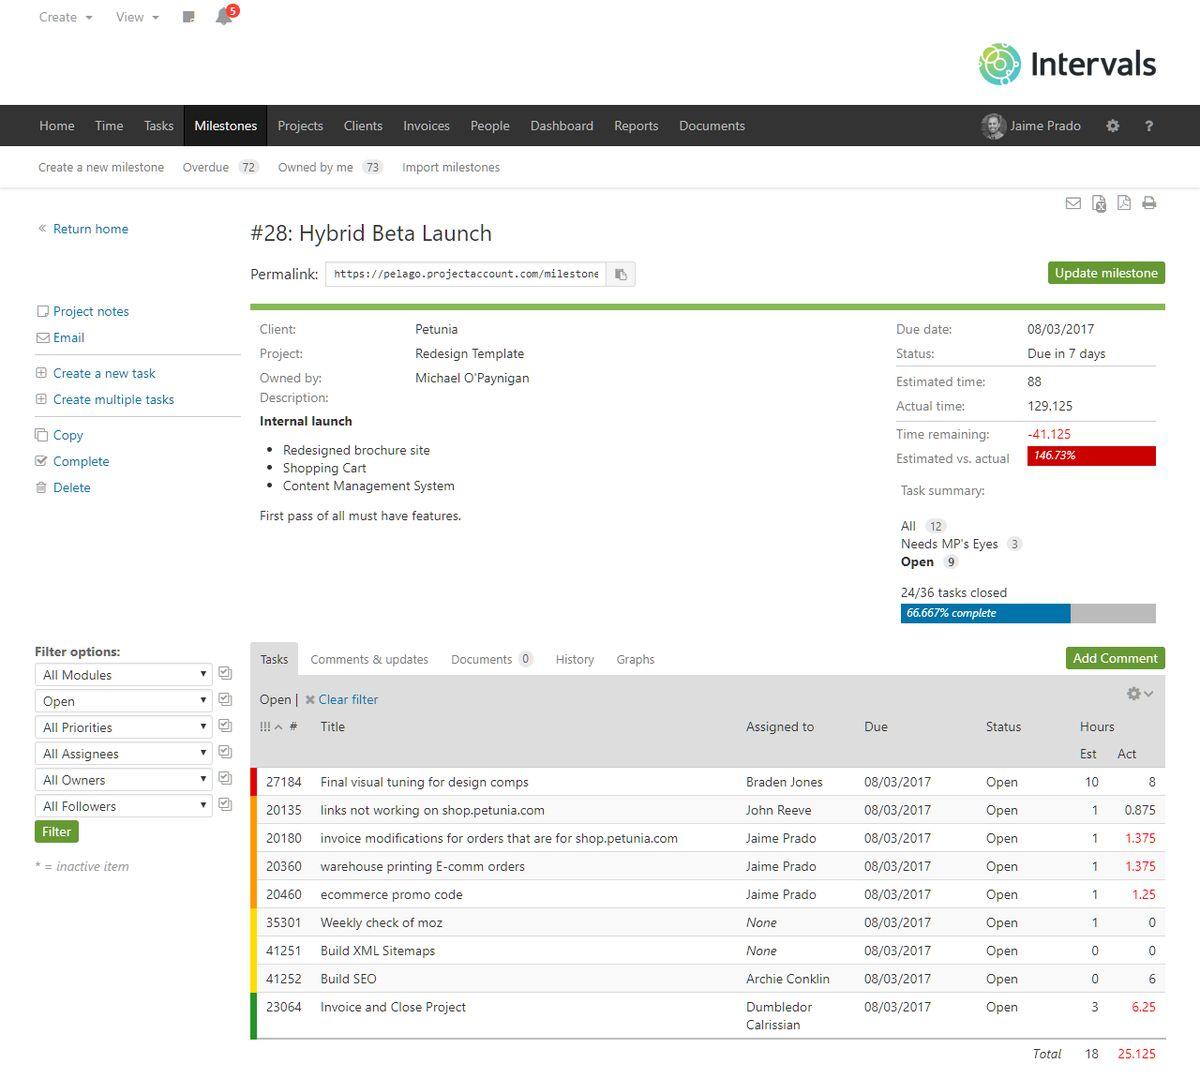Click the print icon
The width and height of the screenshot is (1200, 1077).
pos(1149,203)
